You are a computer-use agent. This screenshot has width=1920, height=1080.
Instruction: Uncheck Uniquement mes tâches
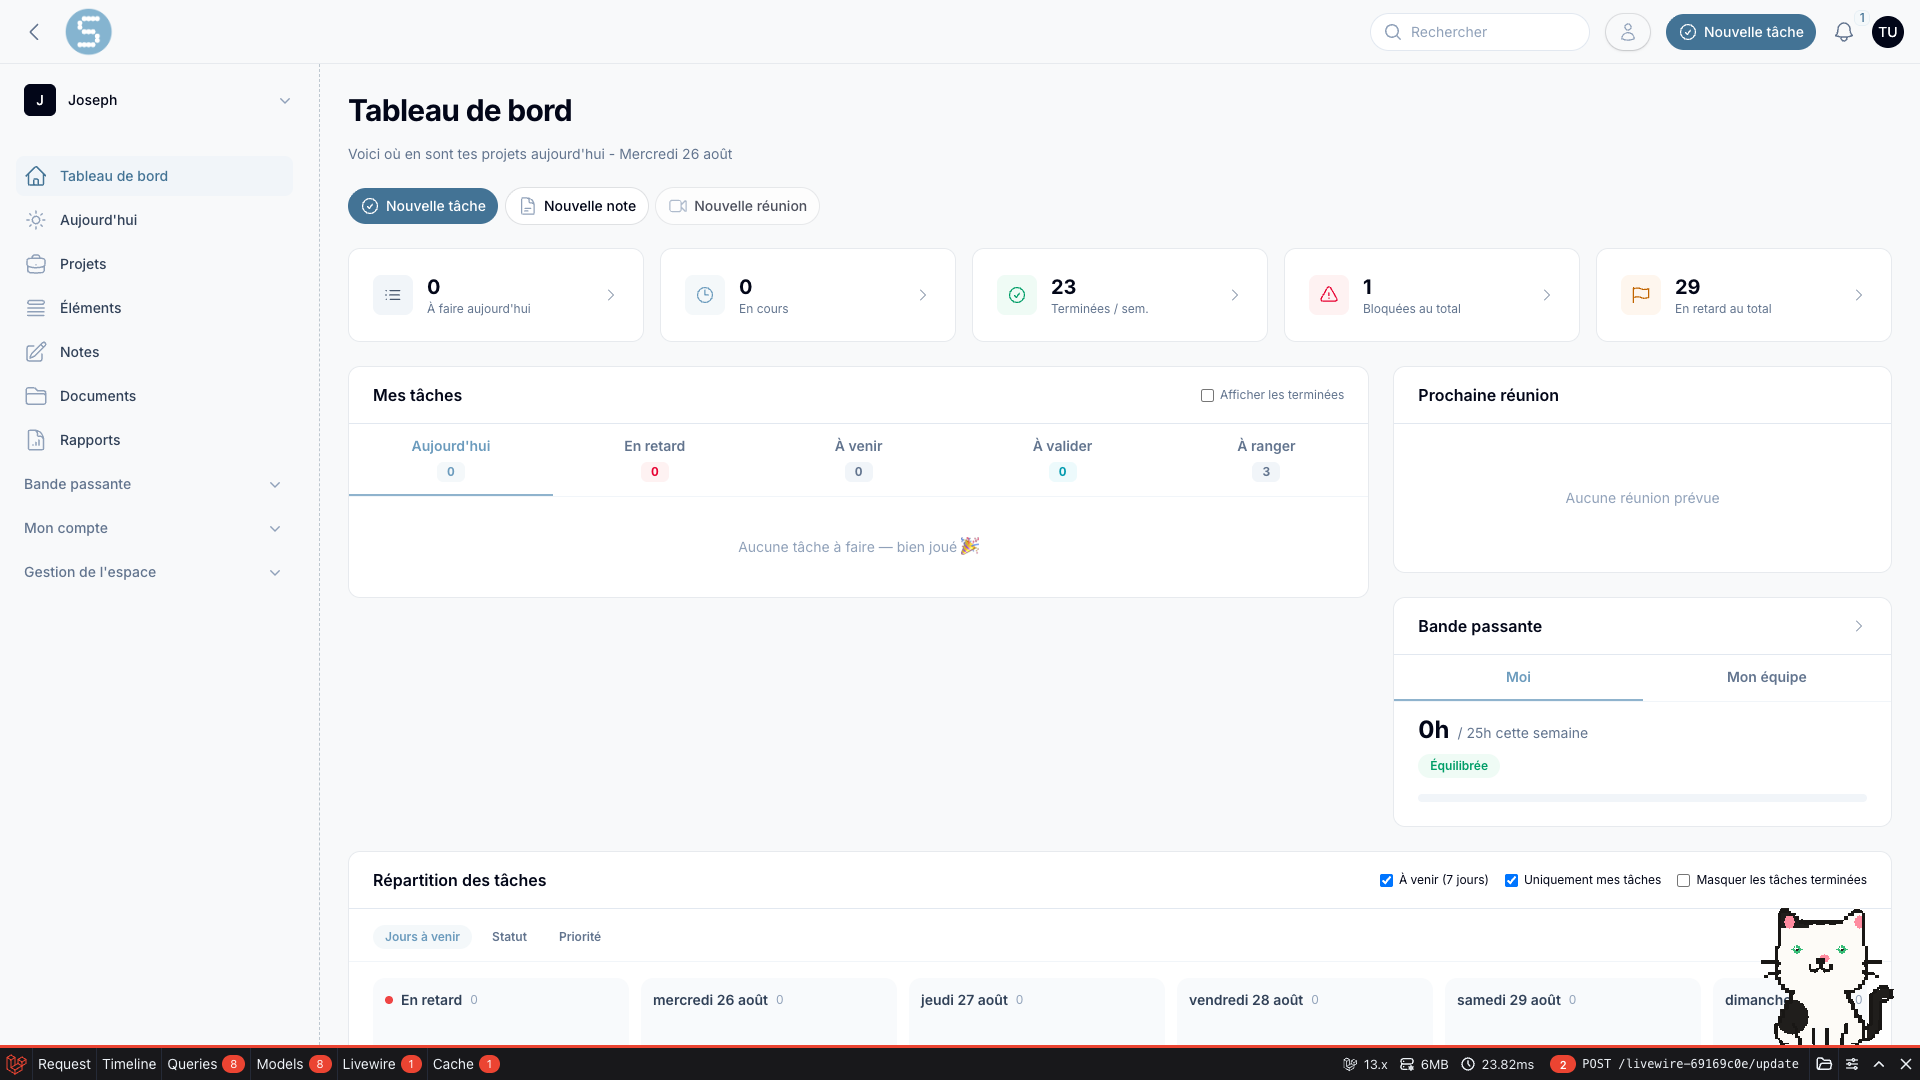1511,880
